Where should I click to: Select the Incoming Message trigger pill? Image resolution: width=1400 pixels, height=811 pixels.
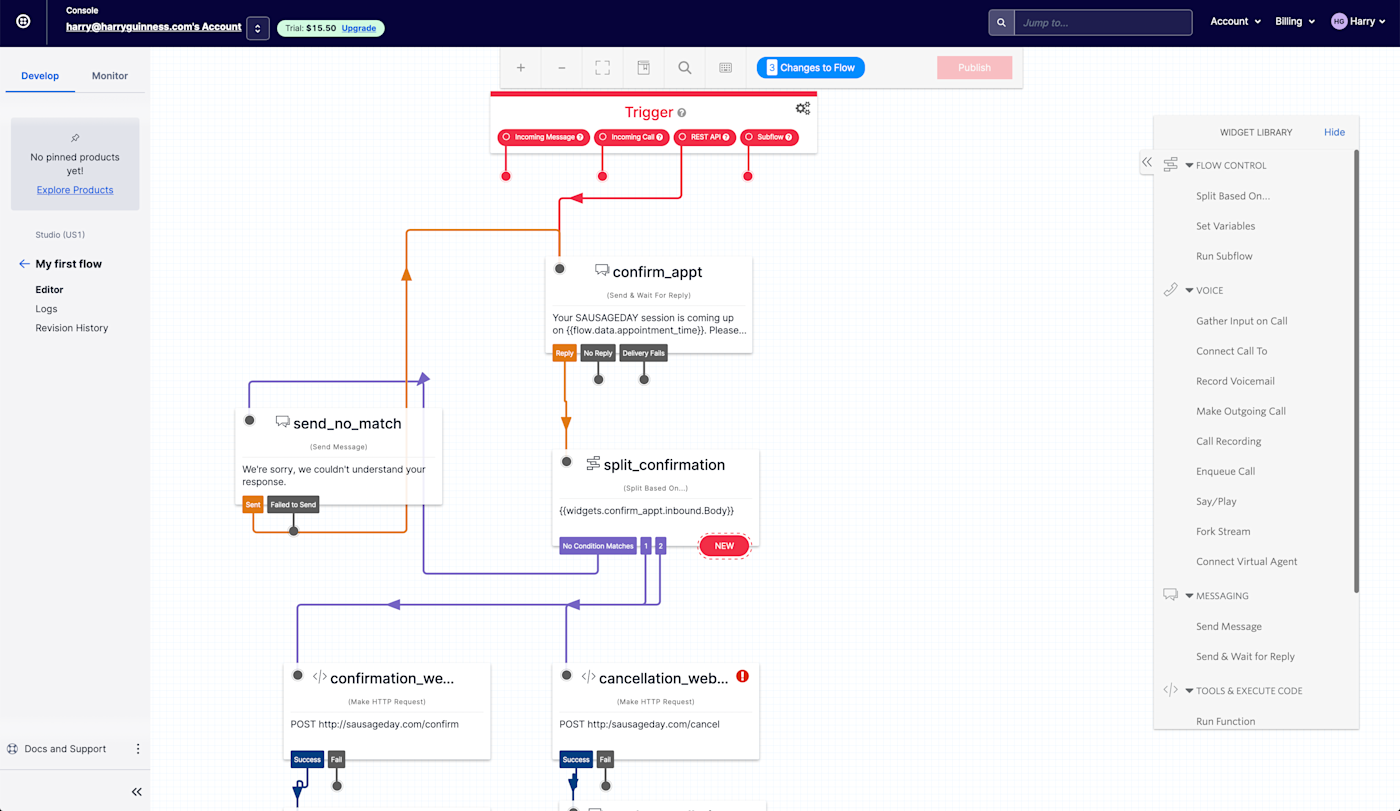pyautogui.click(x=544, y=137)
